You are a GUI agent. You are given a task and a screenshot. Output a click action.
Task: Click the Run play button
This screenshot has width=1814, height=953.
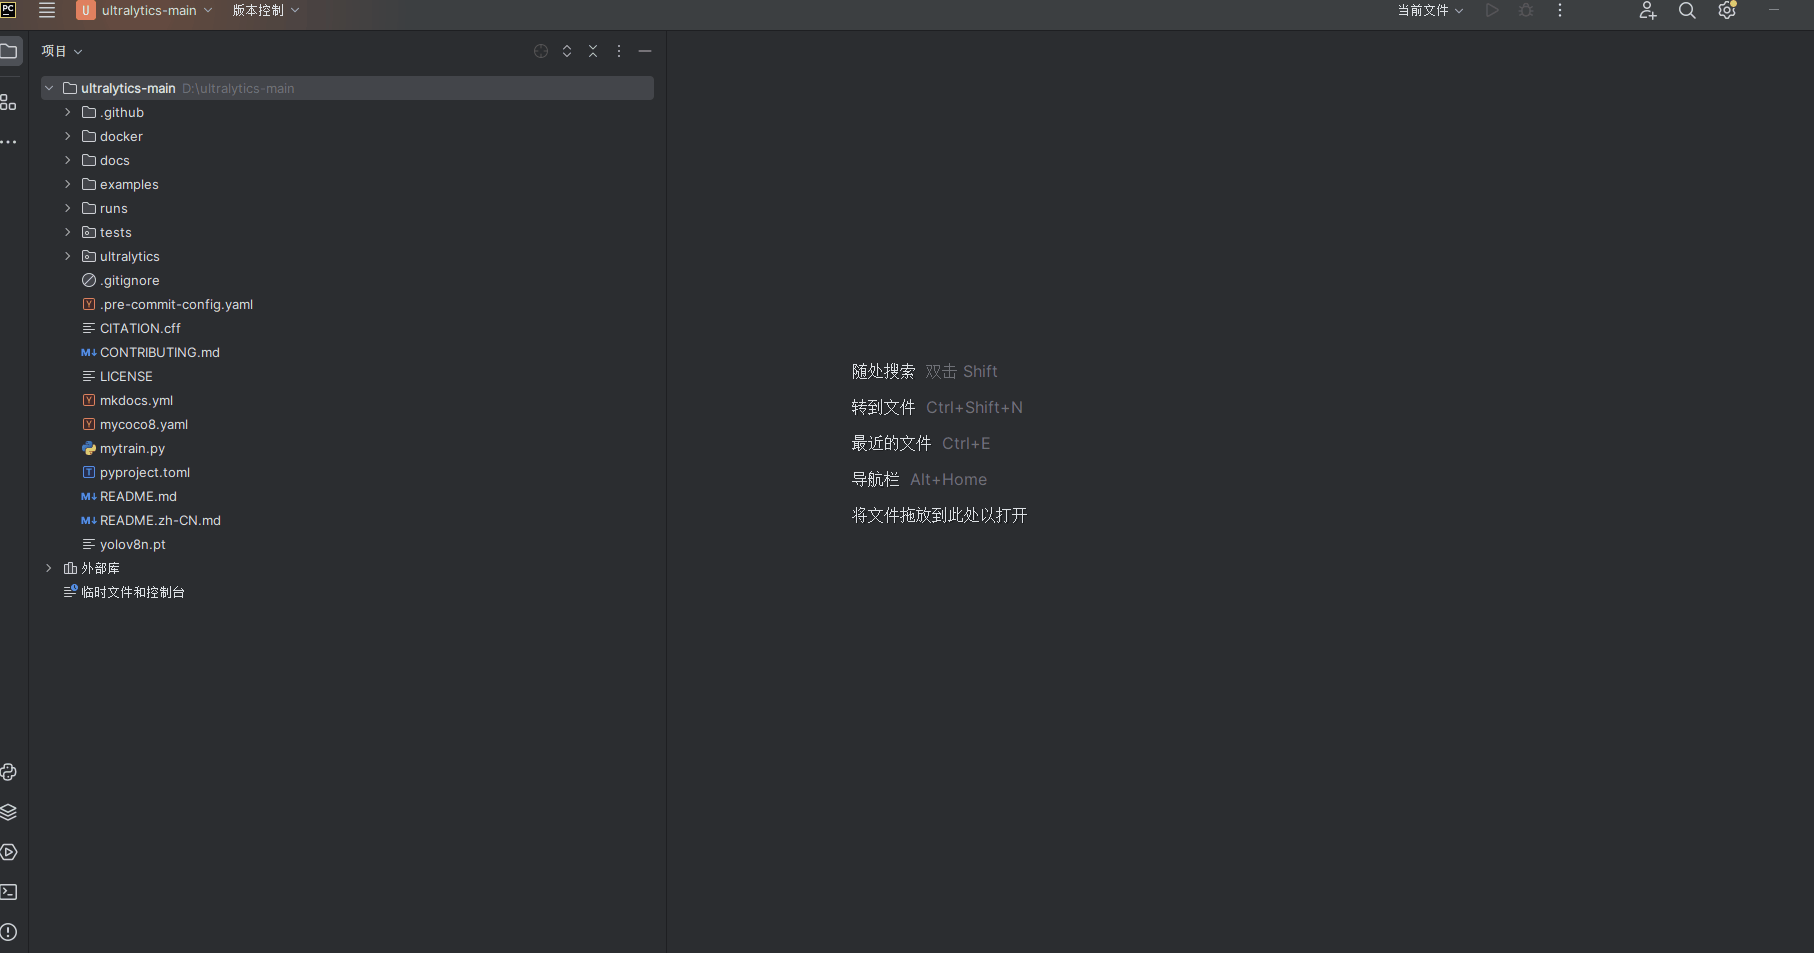click(x=1492, y=10)
